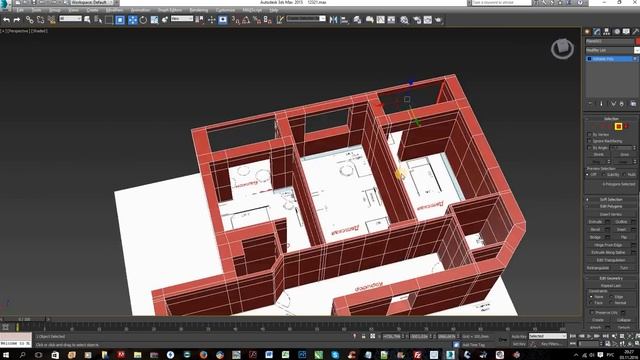Open key mode Selected dropdown
Image resolution: width=640 pixels, height=360 pixels.
(x=548, y=336)
